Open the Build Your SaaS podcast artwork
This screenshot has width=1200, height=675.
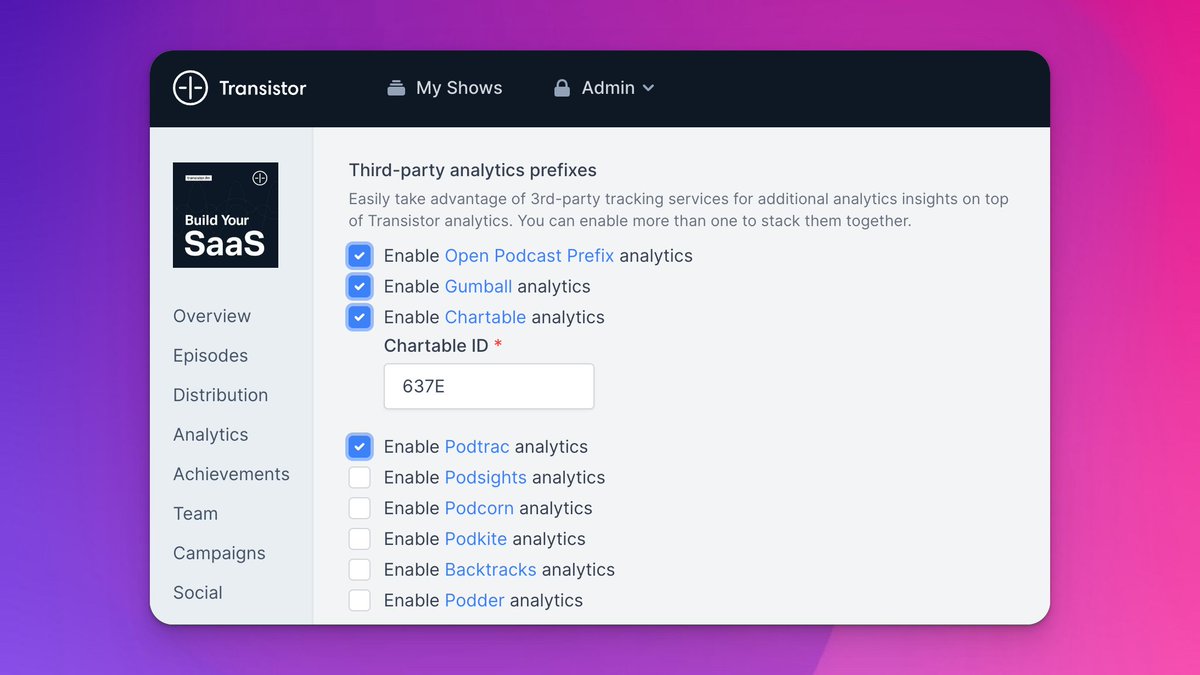click(x=225, y=215)
